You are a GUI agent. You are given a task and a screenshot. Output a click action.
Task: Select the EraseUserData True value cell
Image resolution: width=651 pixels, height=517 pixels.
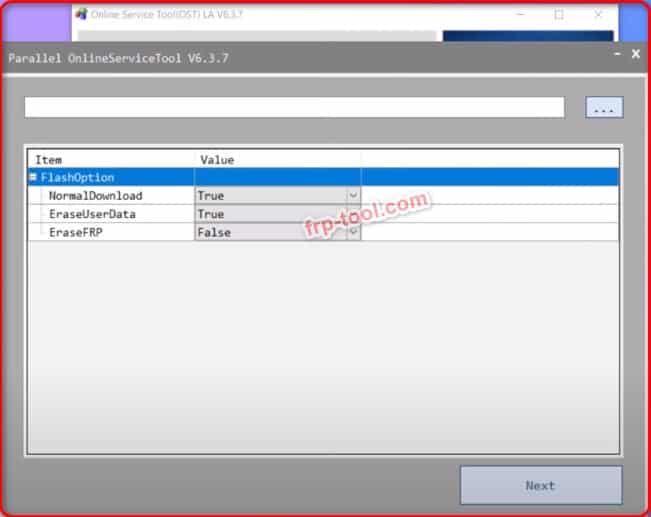[x=277, y=214]
